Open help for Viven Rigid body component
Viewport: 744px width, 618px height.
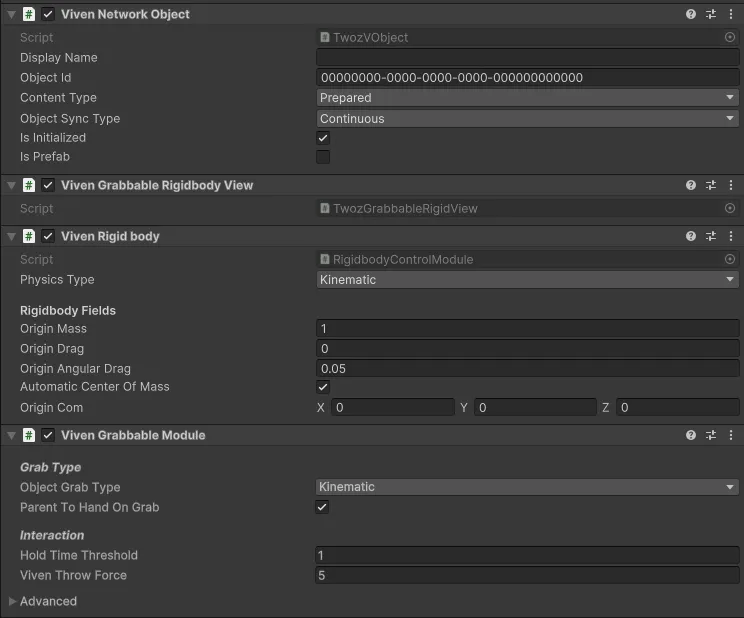click(691, 236)
